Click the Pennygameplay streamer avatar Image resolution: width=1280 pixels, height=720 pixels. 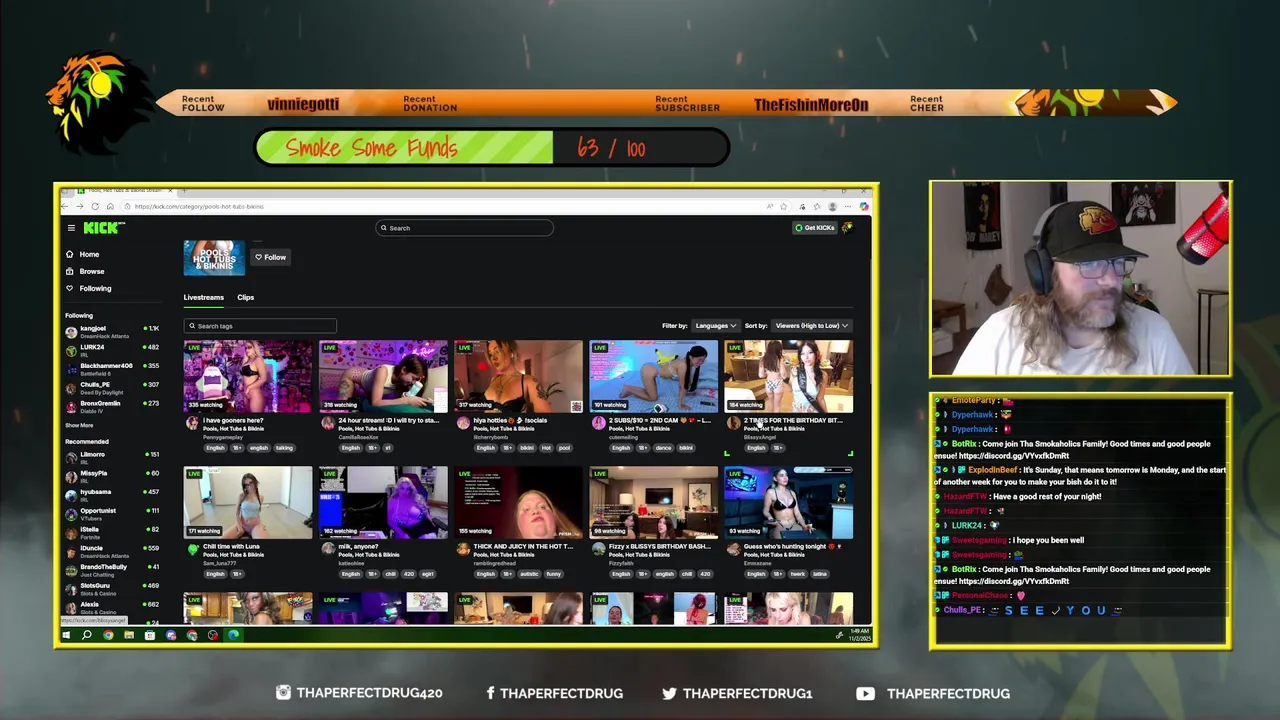[x=192, y=423]
